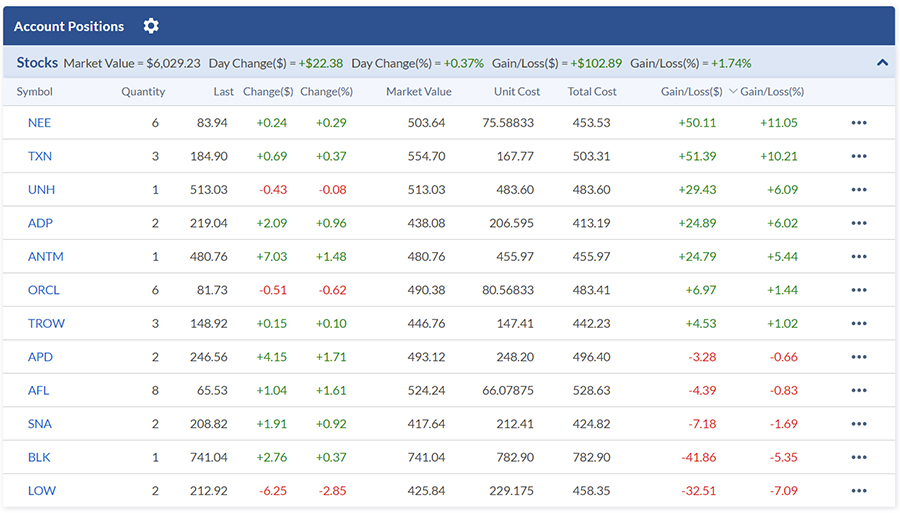
Task: Open more options for TXN row
Action: click(x=859, y=156)
